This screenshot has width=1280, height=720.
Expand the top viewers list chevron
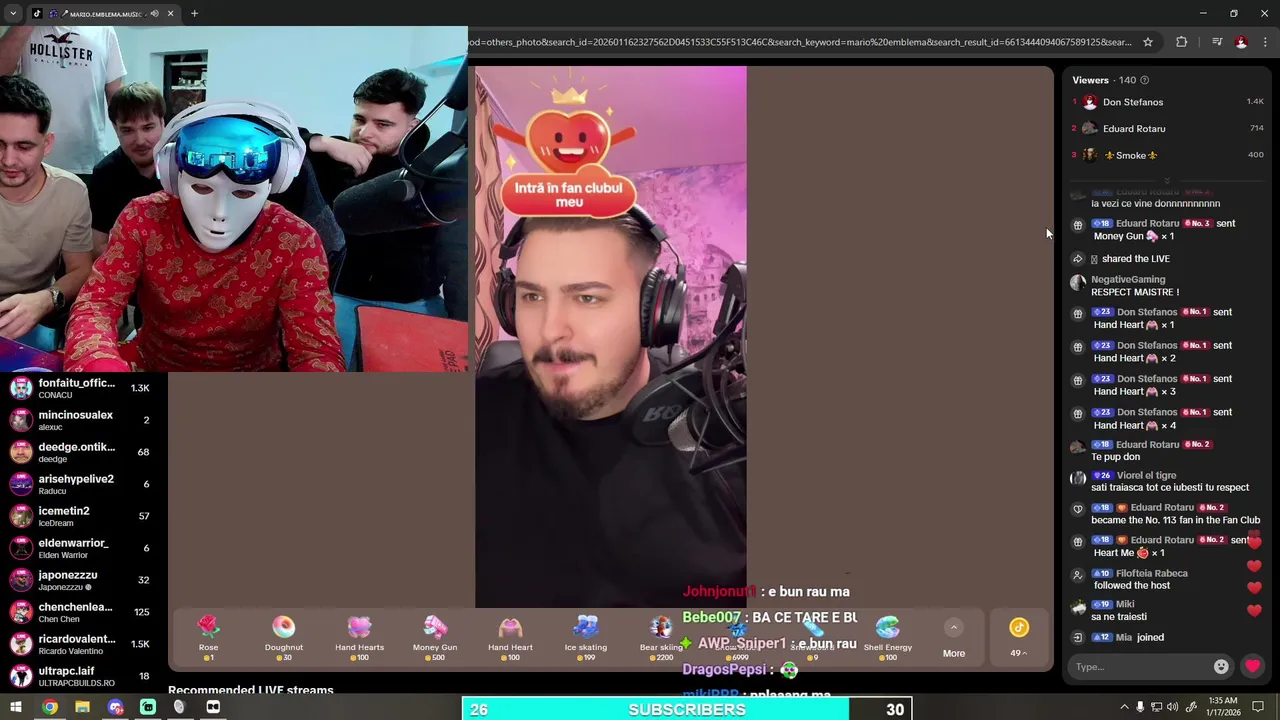1167,180
